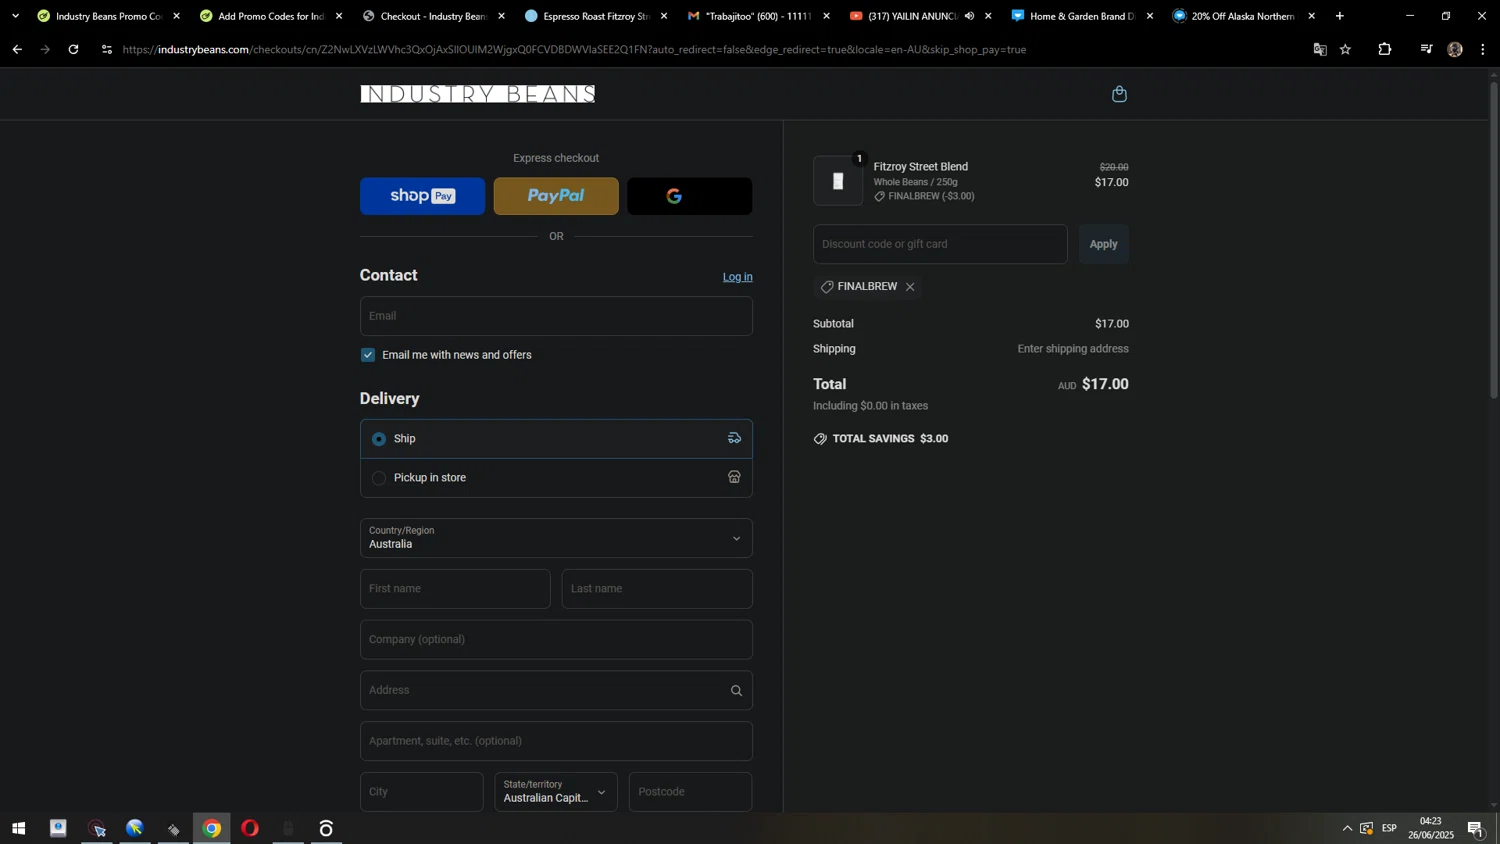Click the page vertical scrollbar
This screenshot has height=844, width=1500.
[1494, 240]
